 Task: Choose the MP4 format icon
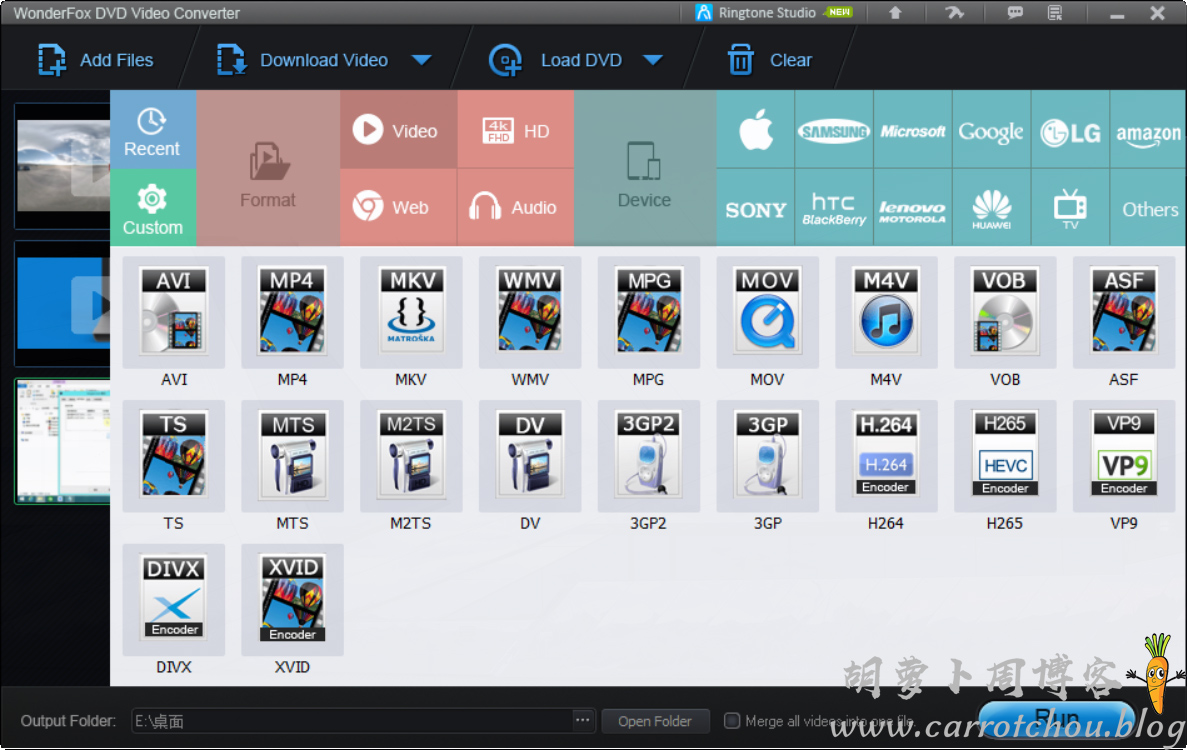tap(292, 313)
